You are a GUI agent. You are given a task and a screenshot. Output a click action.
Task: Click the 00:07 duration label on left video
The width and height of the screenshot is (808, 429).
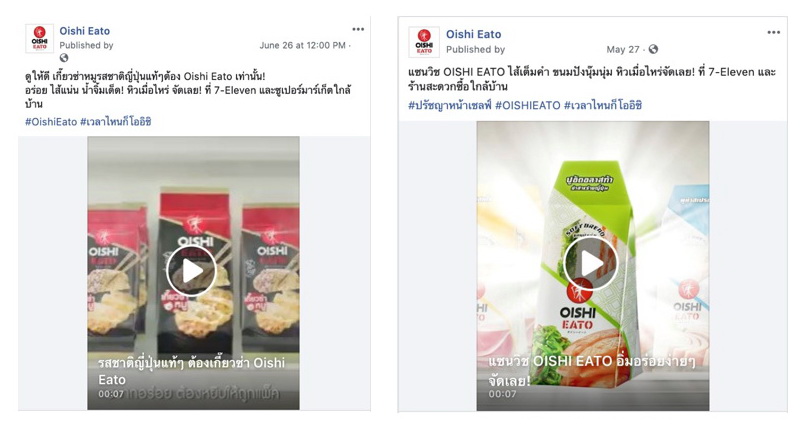coord(111,394)
